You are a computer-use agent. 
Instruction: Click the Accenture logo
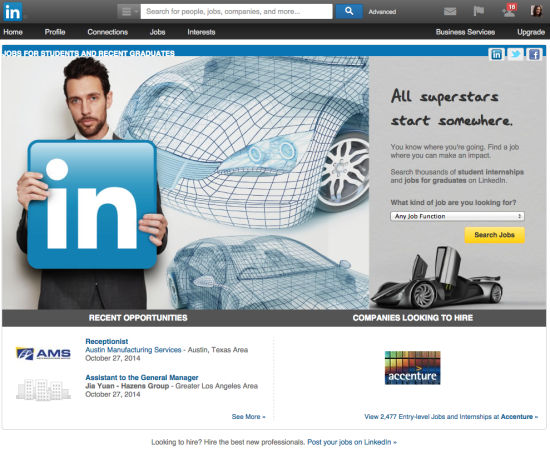(412, 368)
